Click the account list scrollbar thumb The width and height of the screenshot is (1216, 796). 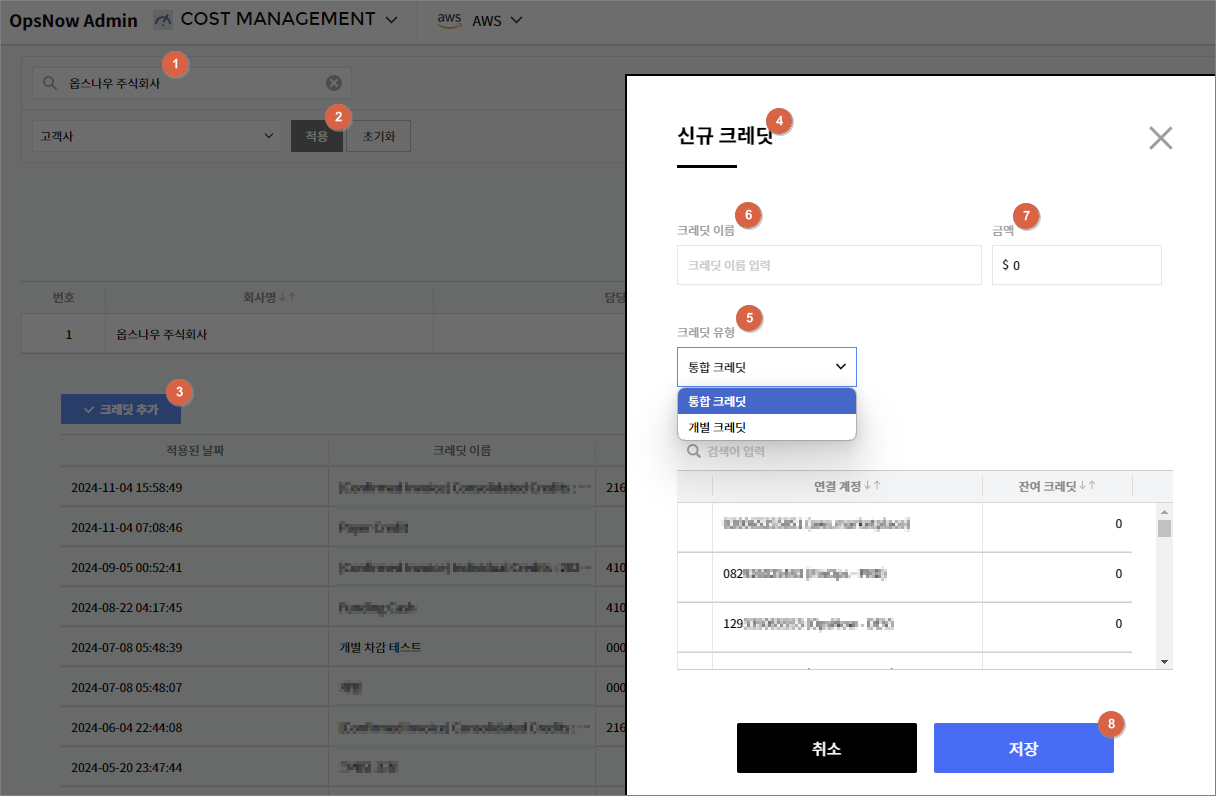(x=1164, y=529)
